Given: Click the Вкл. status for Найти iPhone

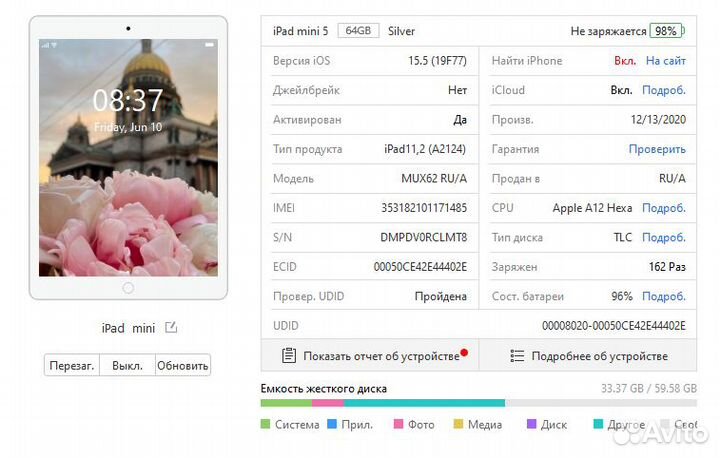Looking at the screenshot, I should click(625, 61).
